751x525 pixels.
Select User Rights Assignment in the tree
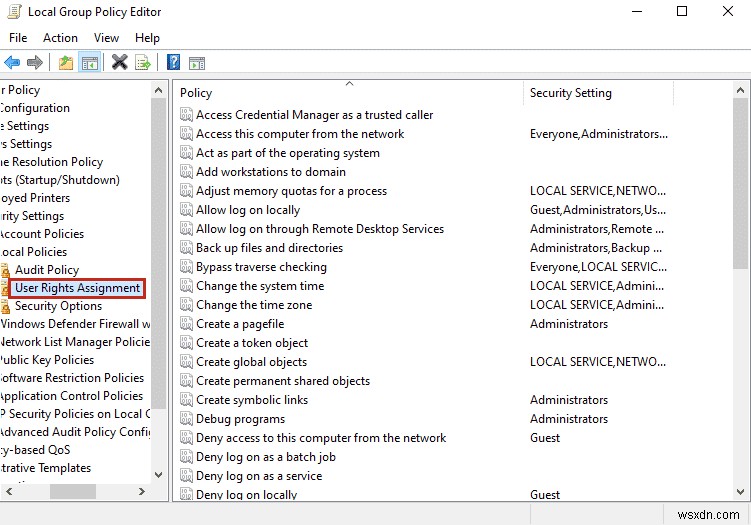point(77,288)
